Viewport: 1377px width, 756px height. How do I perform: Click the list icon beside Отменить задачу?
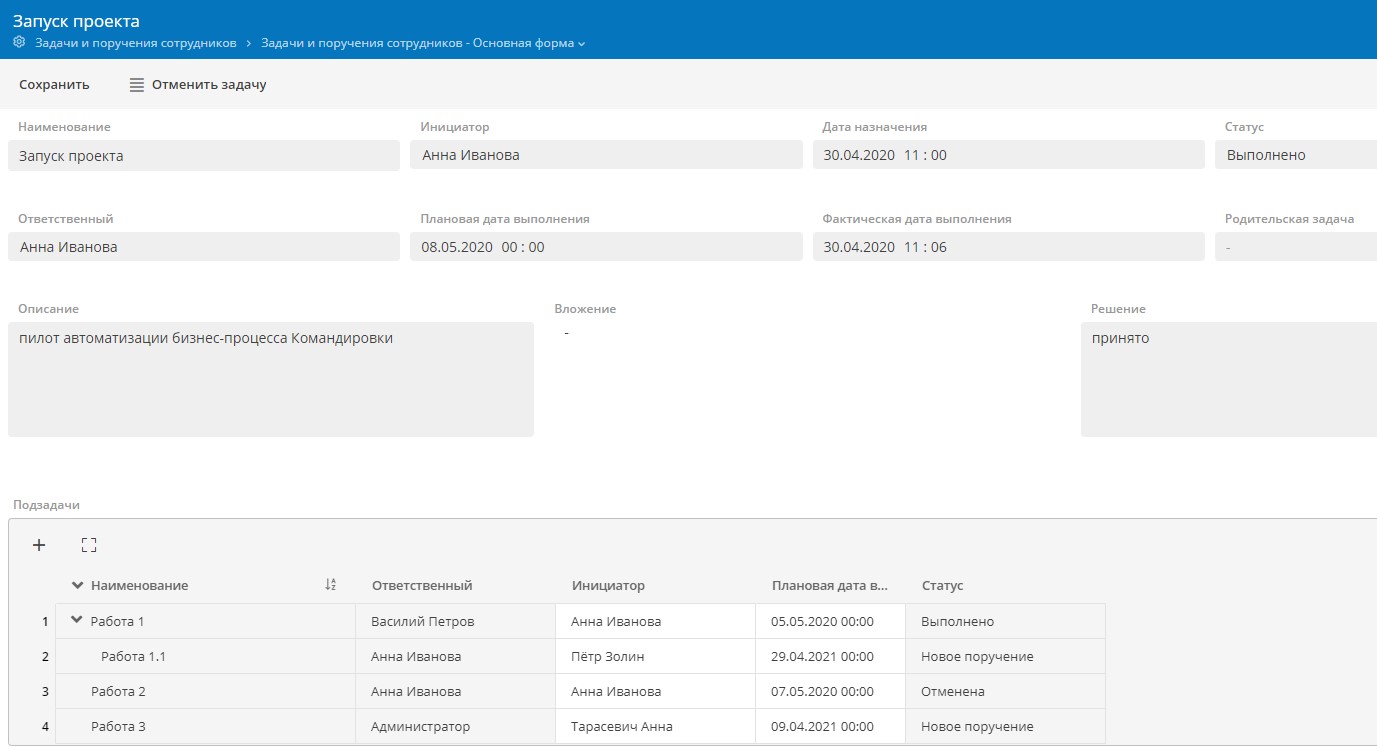(x=137, y=85)
